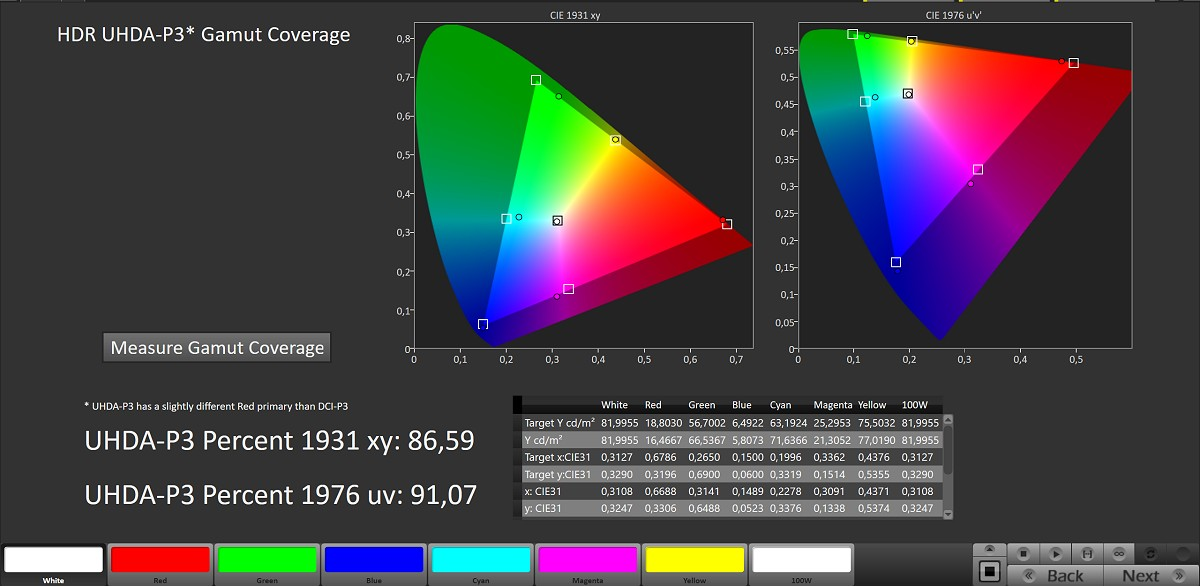Viewport: 1200px width, 586px height.
Task: Expand the pattern panel up arrow
Action: click(x=989, y=550)
